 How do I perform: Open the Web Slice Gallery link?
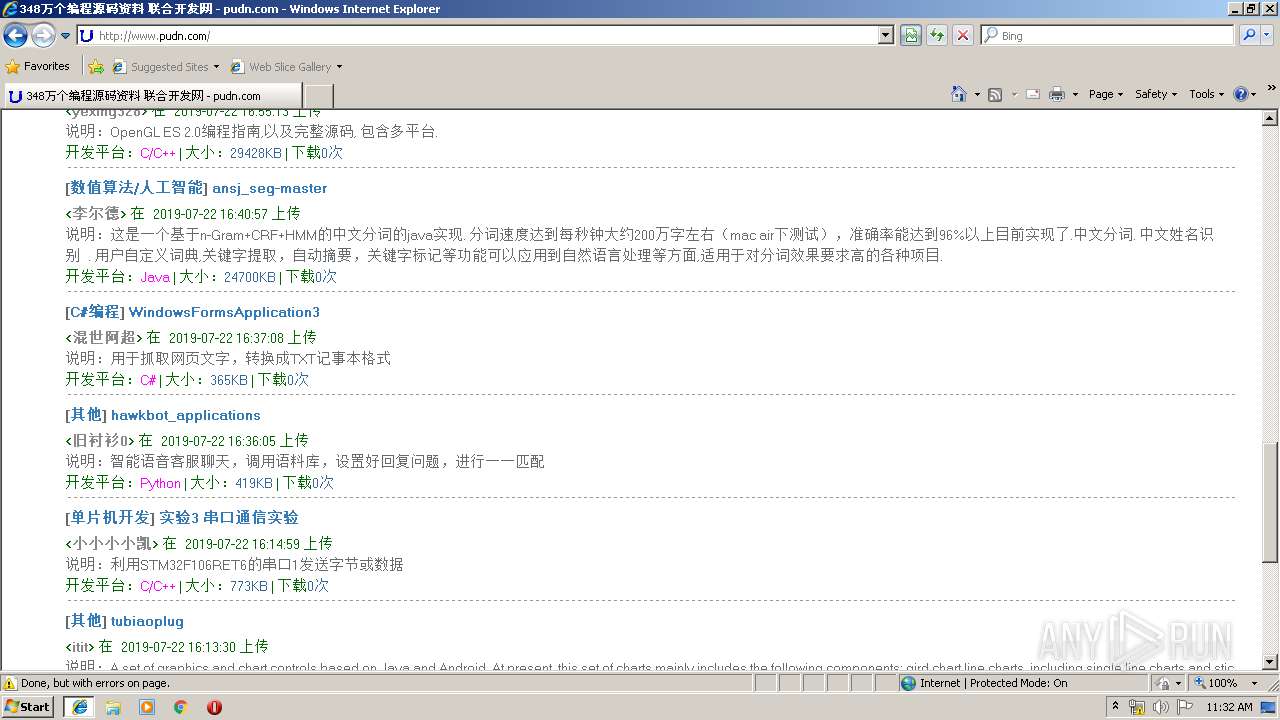pos(281,67)
